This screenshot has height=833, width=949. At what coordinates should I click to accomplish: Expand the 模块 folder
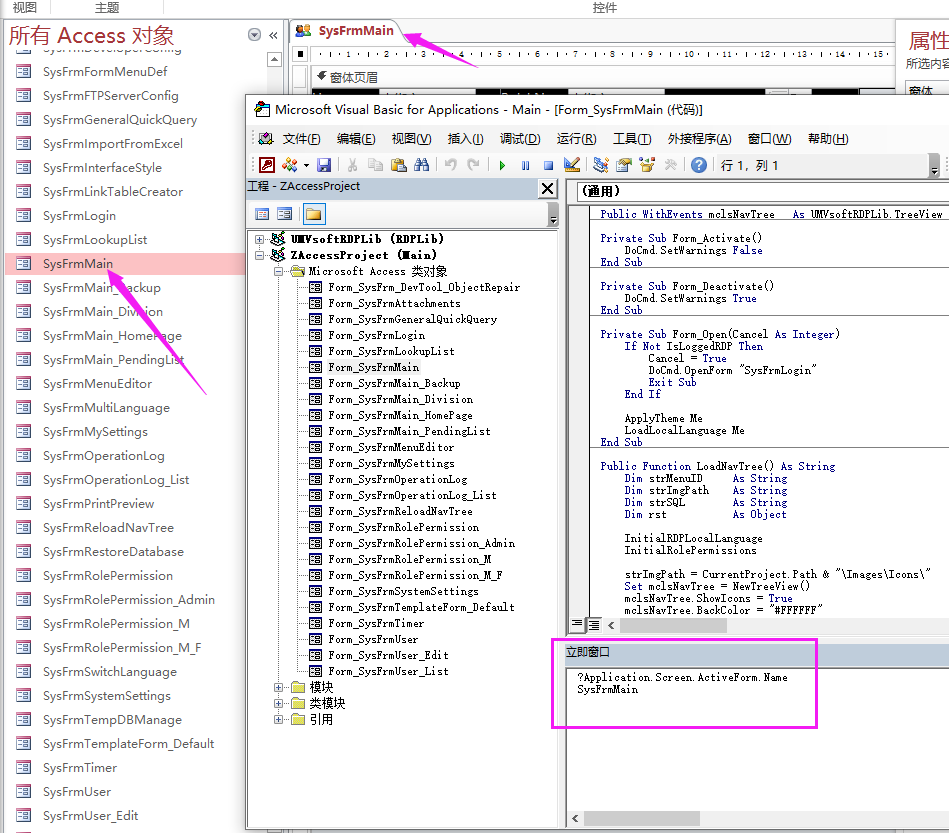point(278,687)
